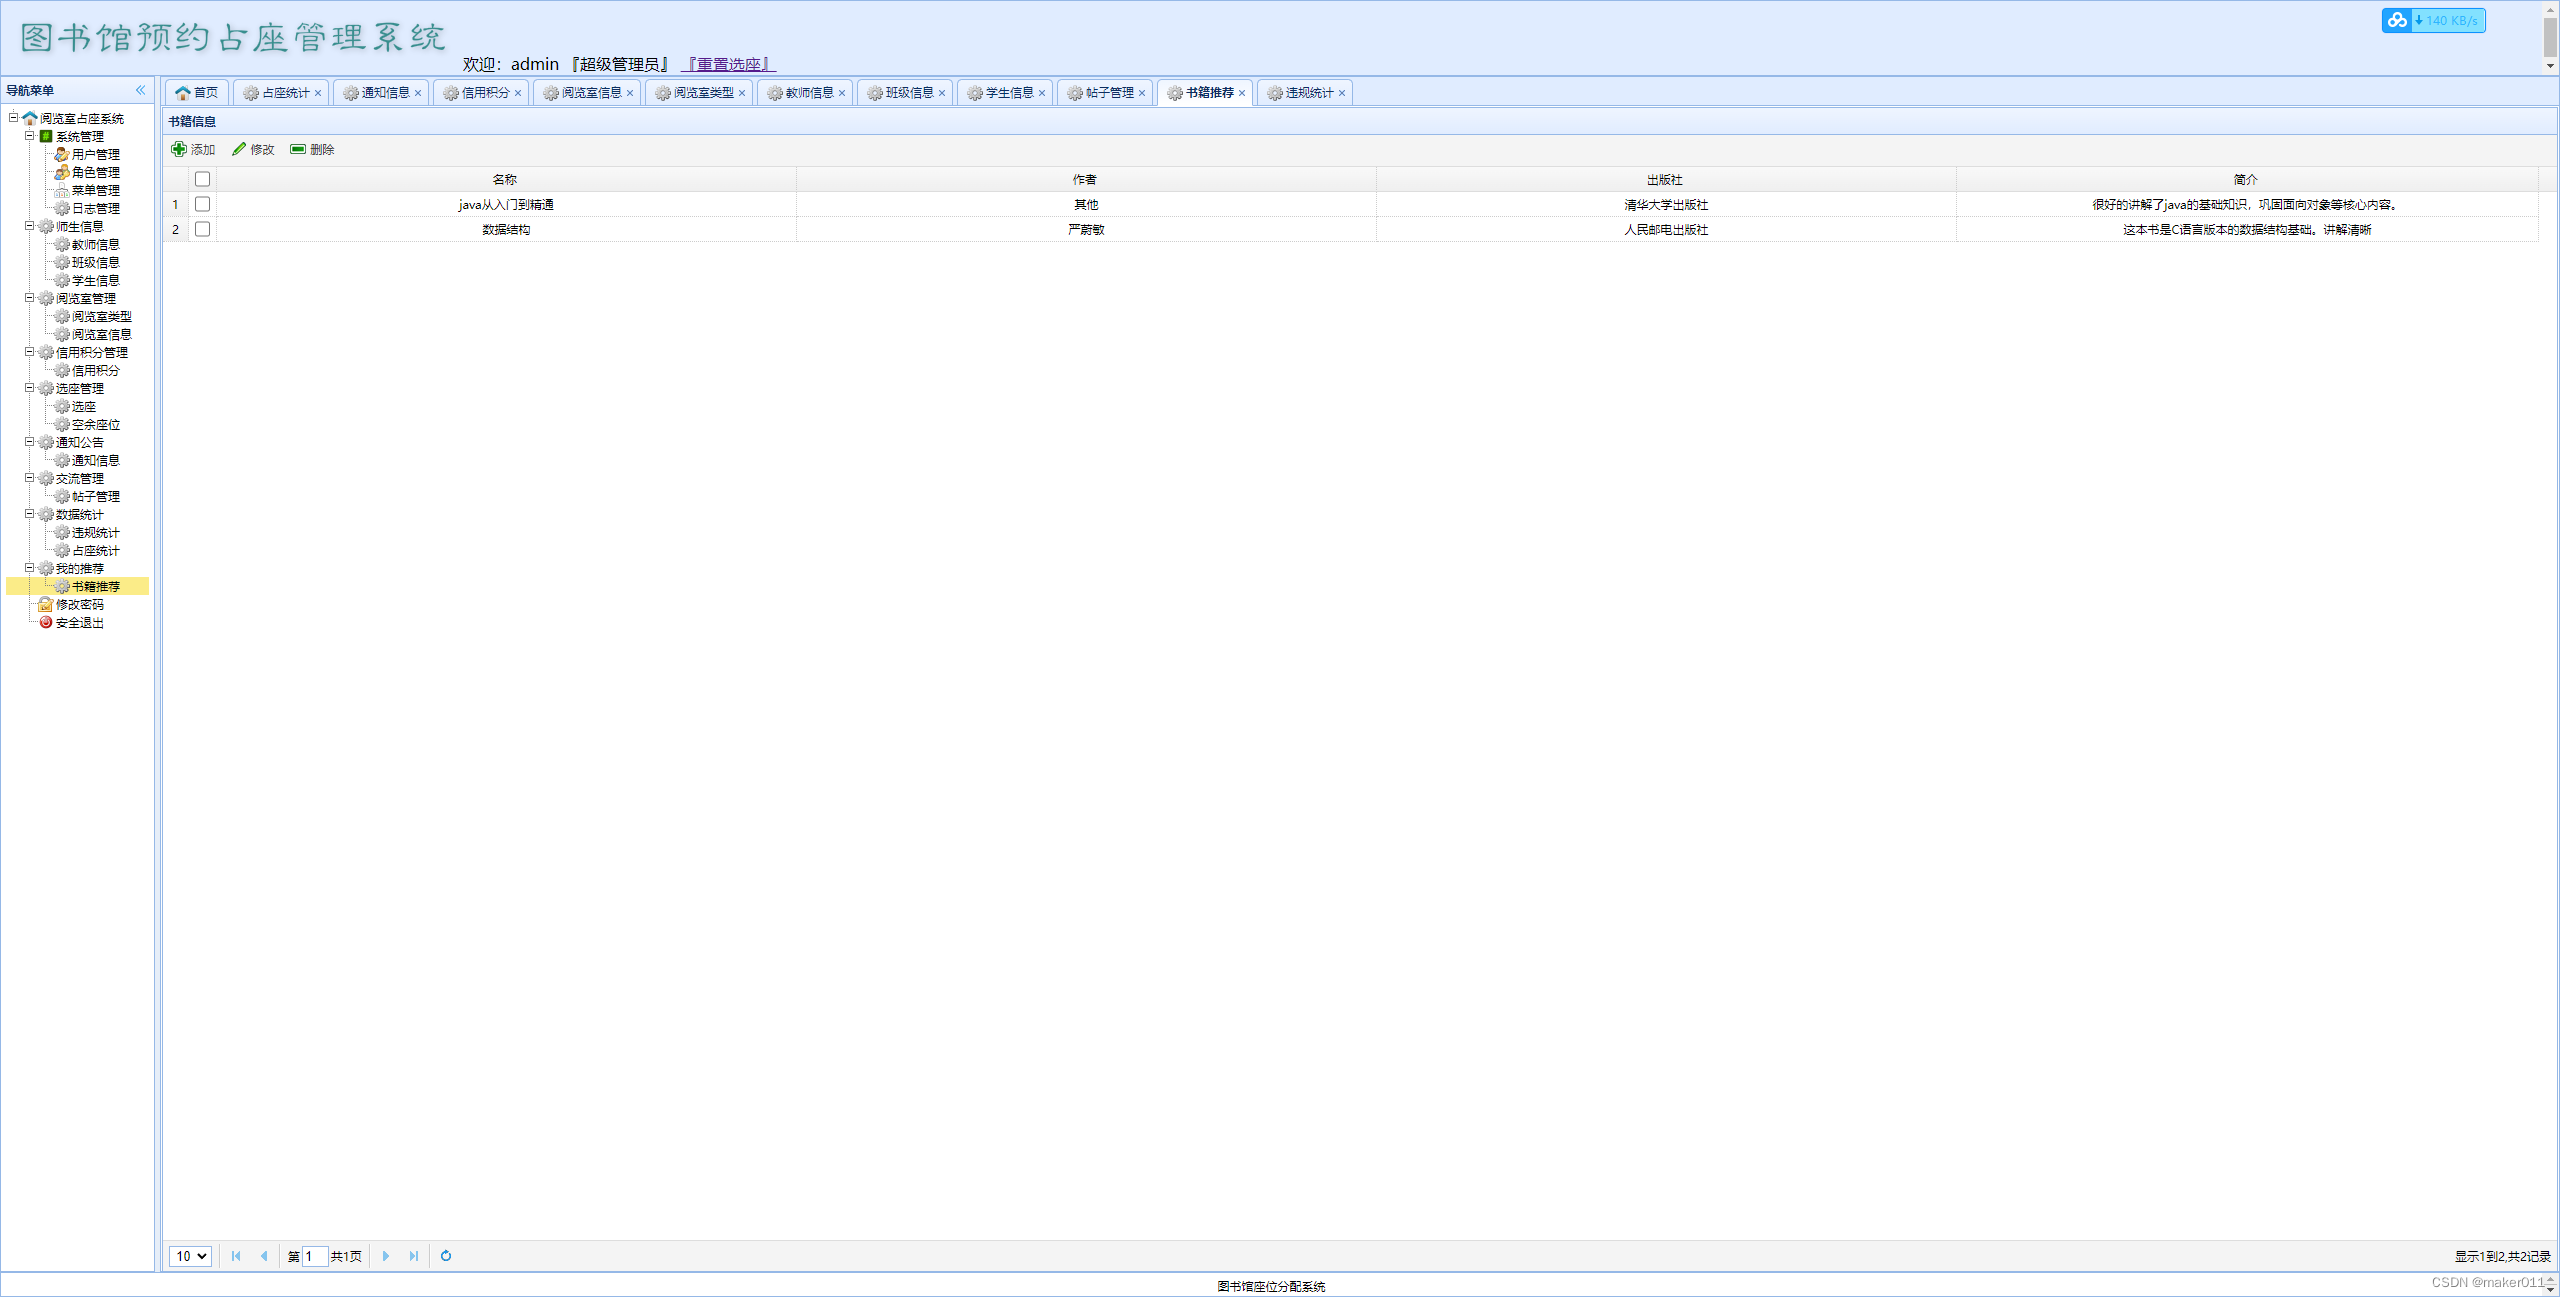Screen dimensions: 2560x1297
Task: Switch to the 首页 tab
Action: (x=197, y=93)
